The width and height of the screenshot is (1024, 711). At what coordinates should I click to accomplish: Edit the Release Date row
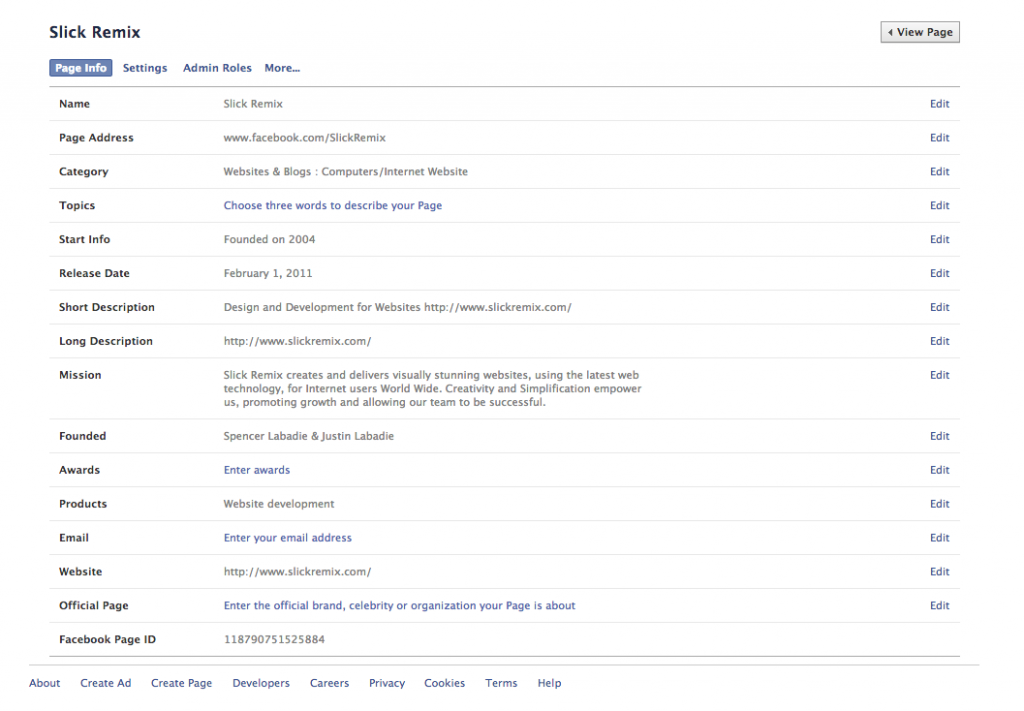click(939, 274)
